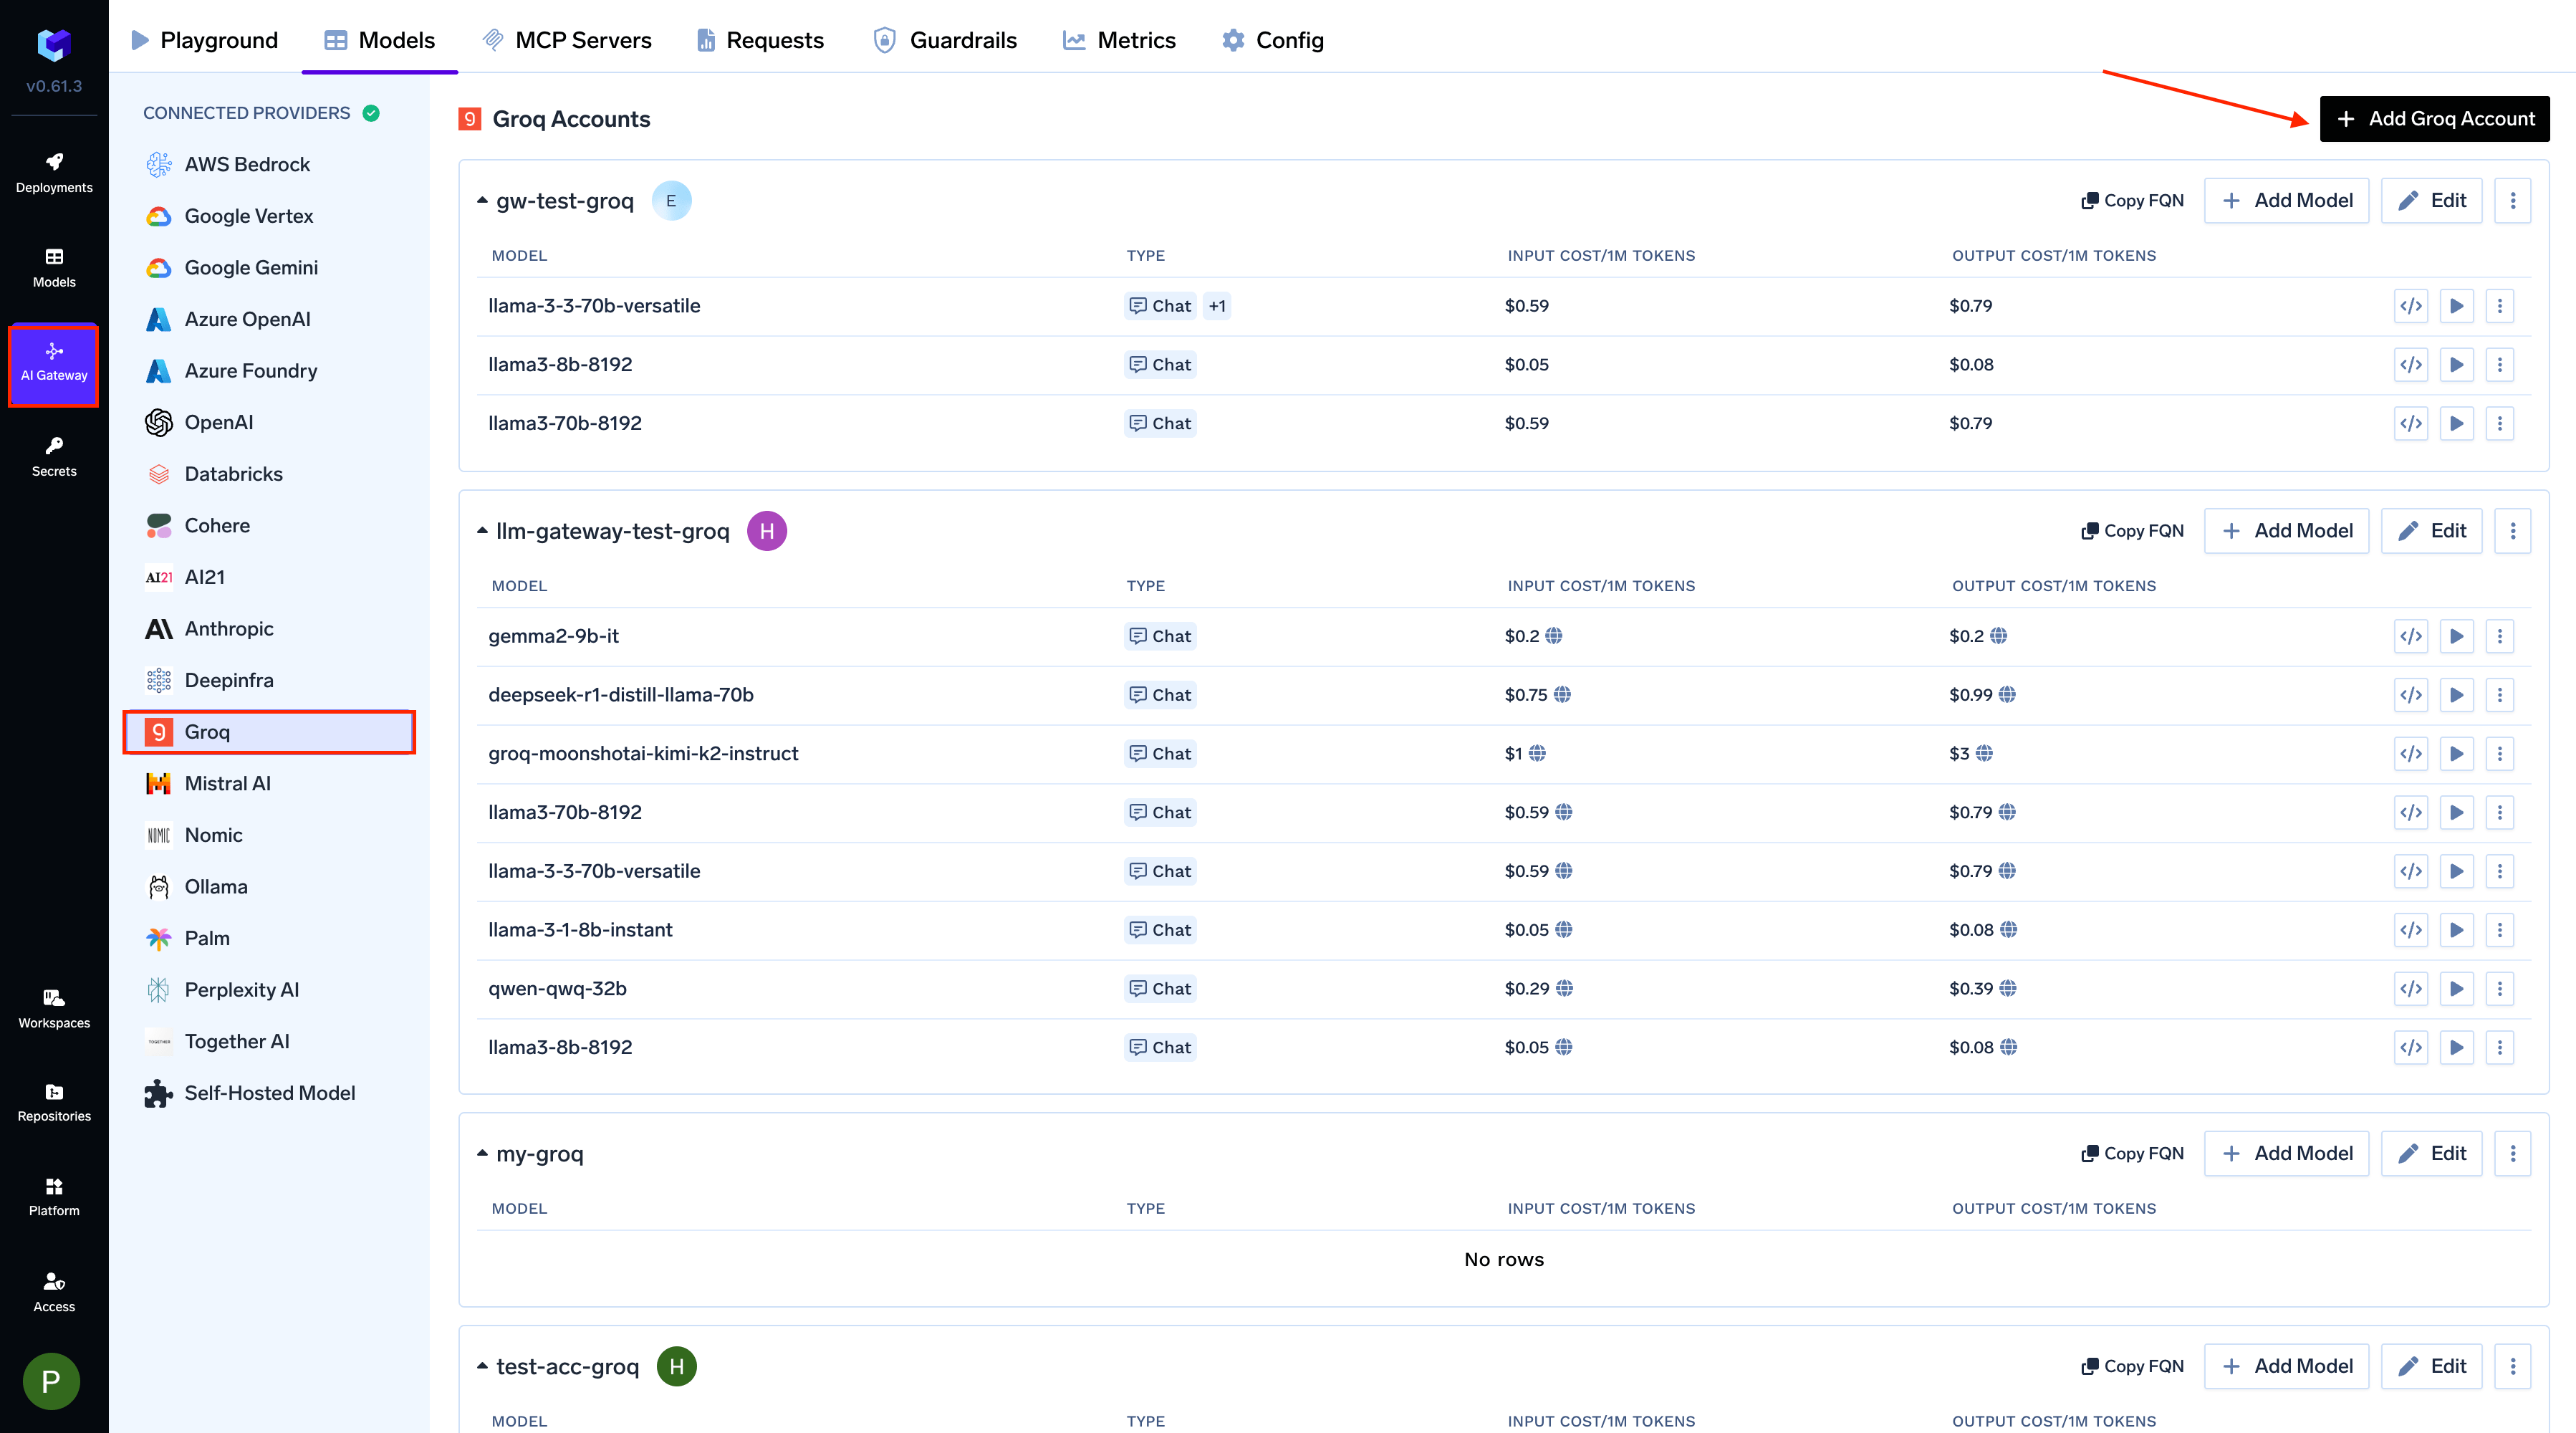This screenshot has height=1433, width=2576.
Task: Open Repositories in the sidebar
Action: point(54,1103)
